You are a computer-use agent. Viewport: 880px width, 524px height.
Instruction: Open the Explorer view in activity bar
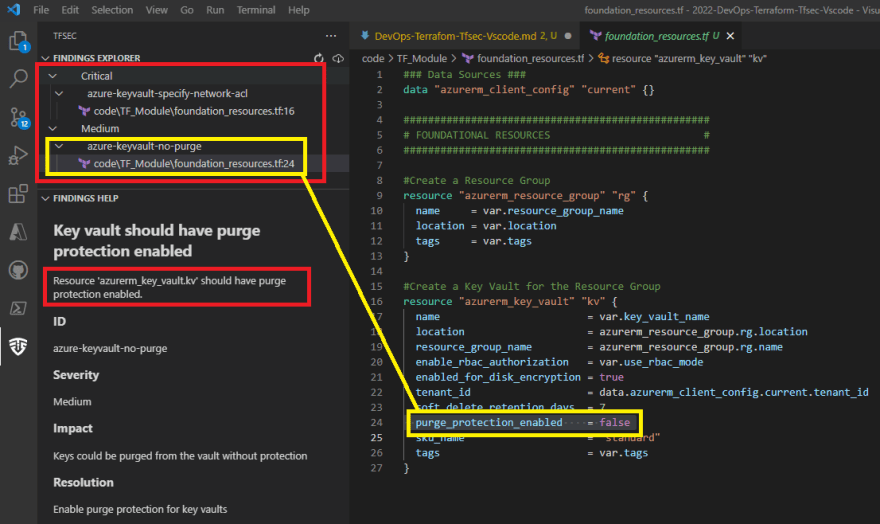18,41
